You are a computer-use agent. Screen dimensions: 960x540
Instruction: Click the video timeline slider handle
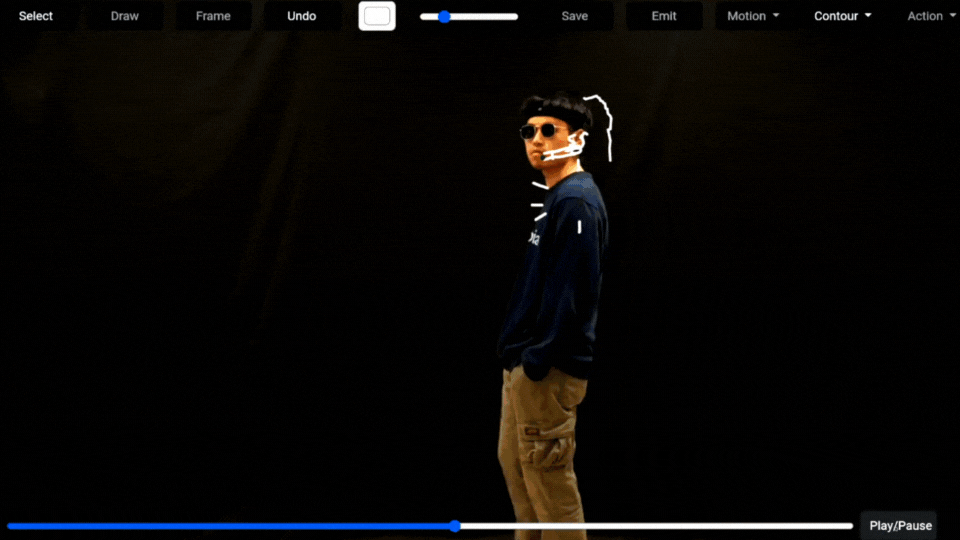[x=455, y=526]
